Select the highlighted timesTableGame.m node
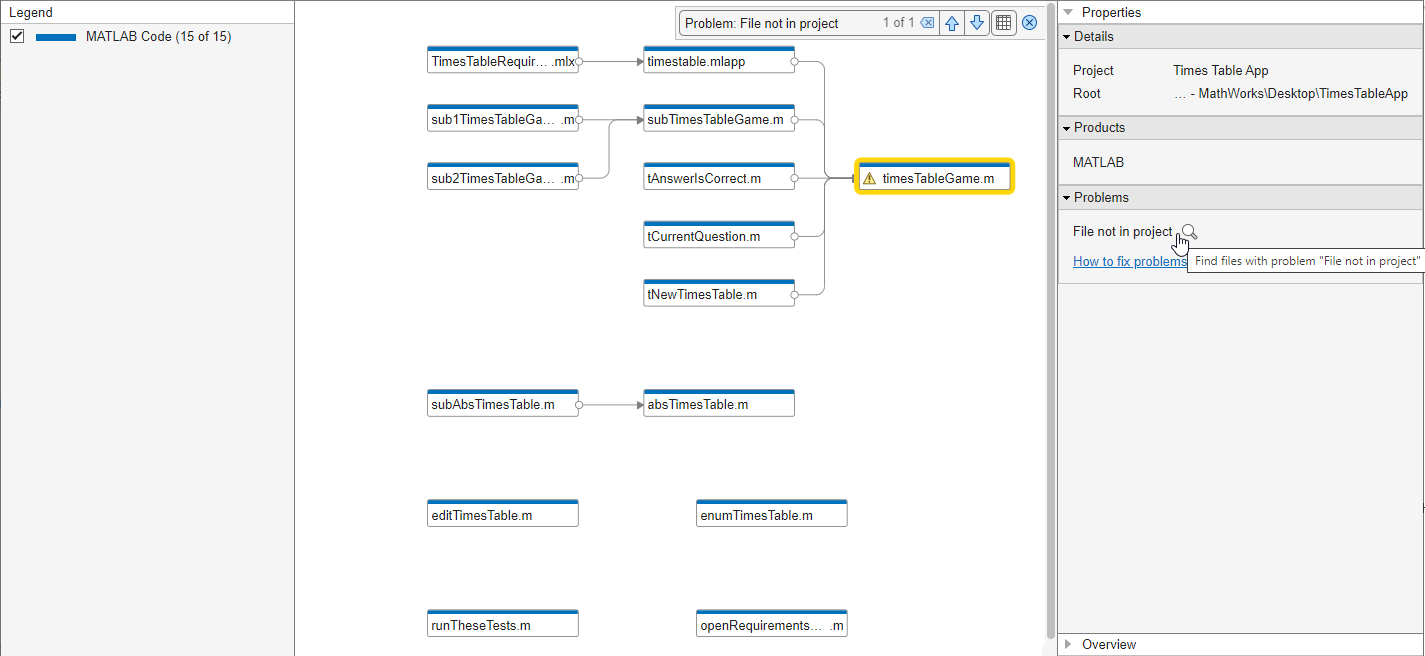 (935, 177)
